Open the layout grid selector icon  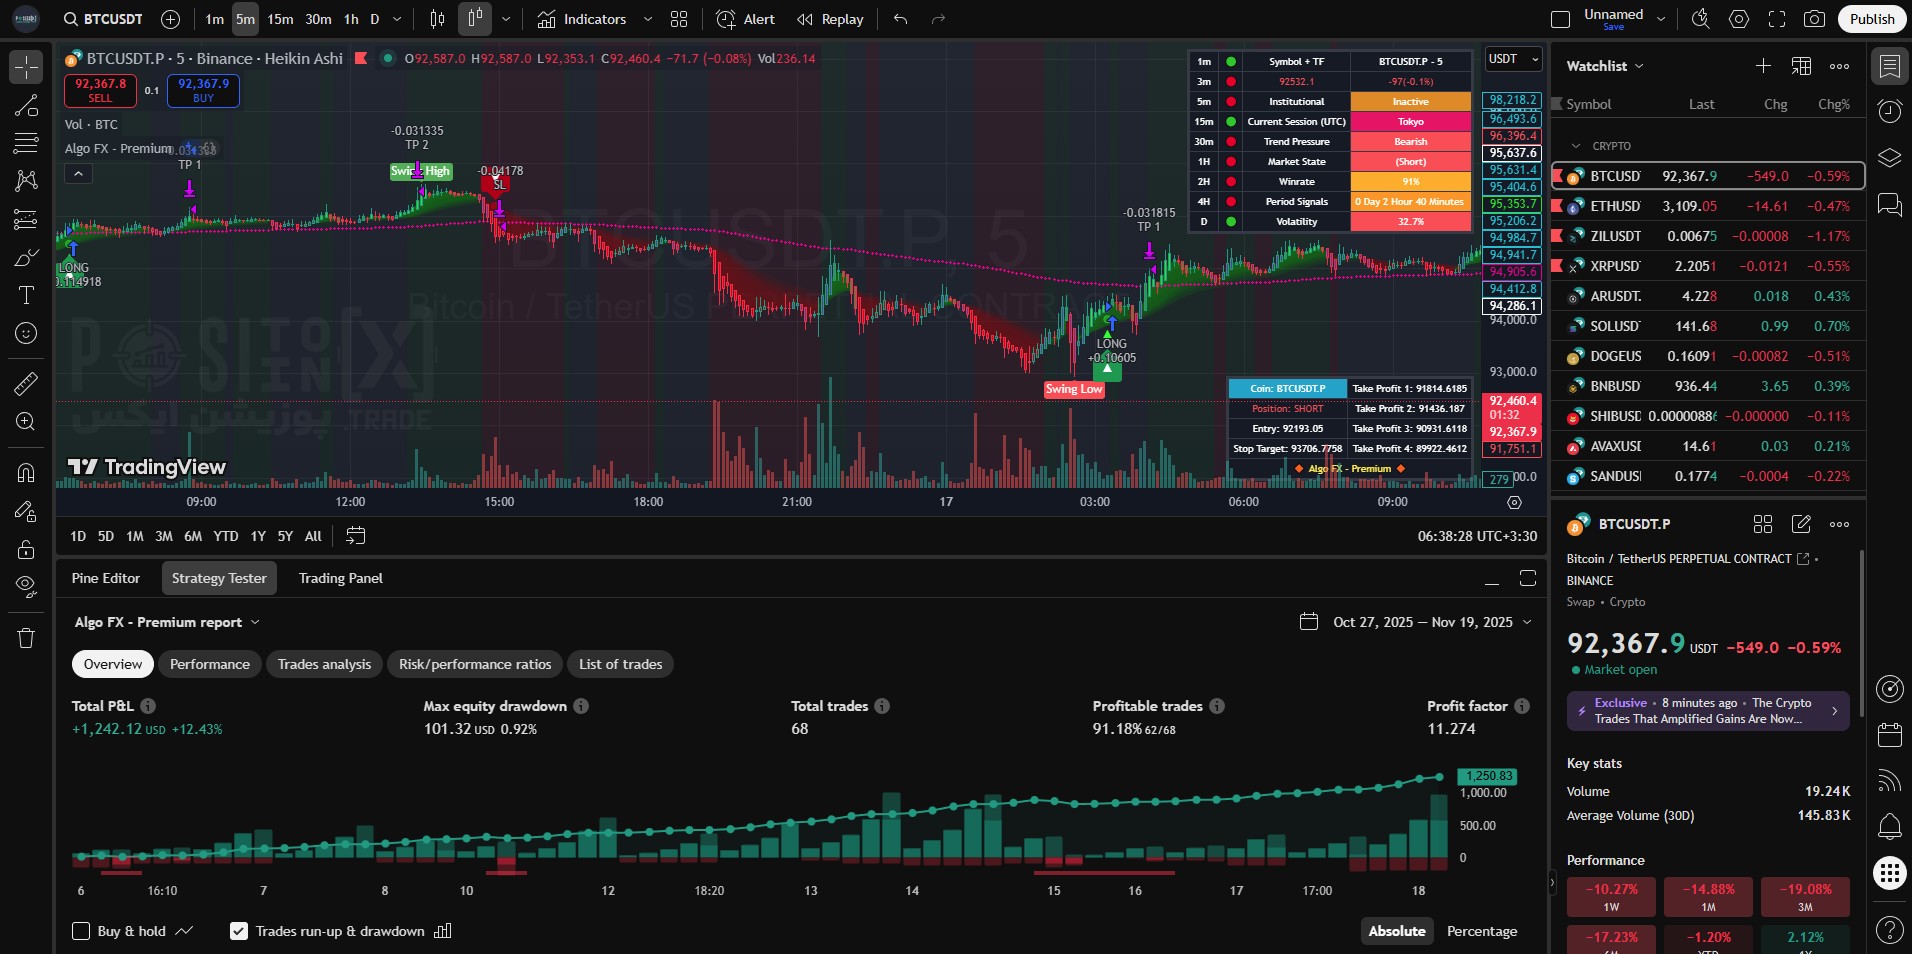[x=679, y=19]
